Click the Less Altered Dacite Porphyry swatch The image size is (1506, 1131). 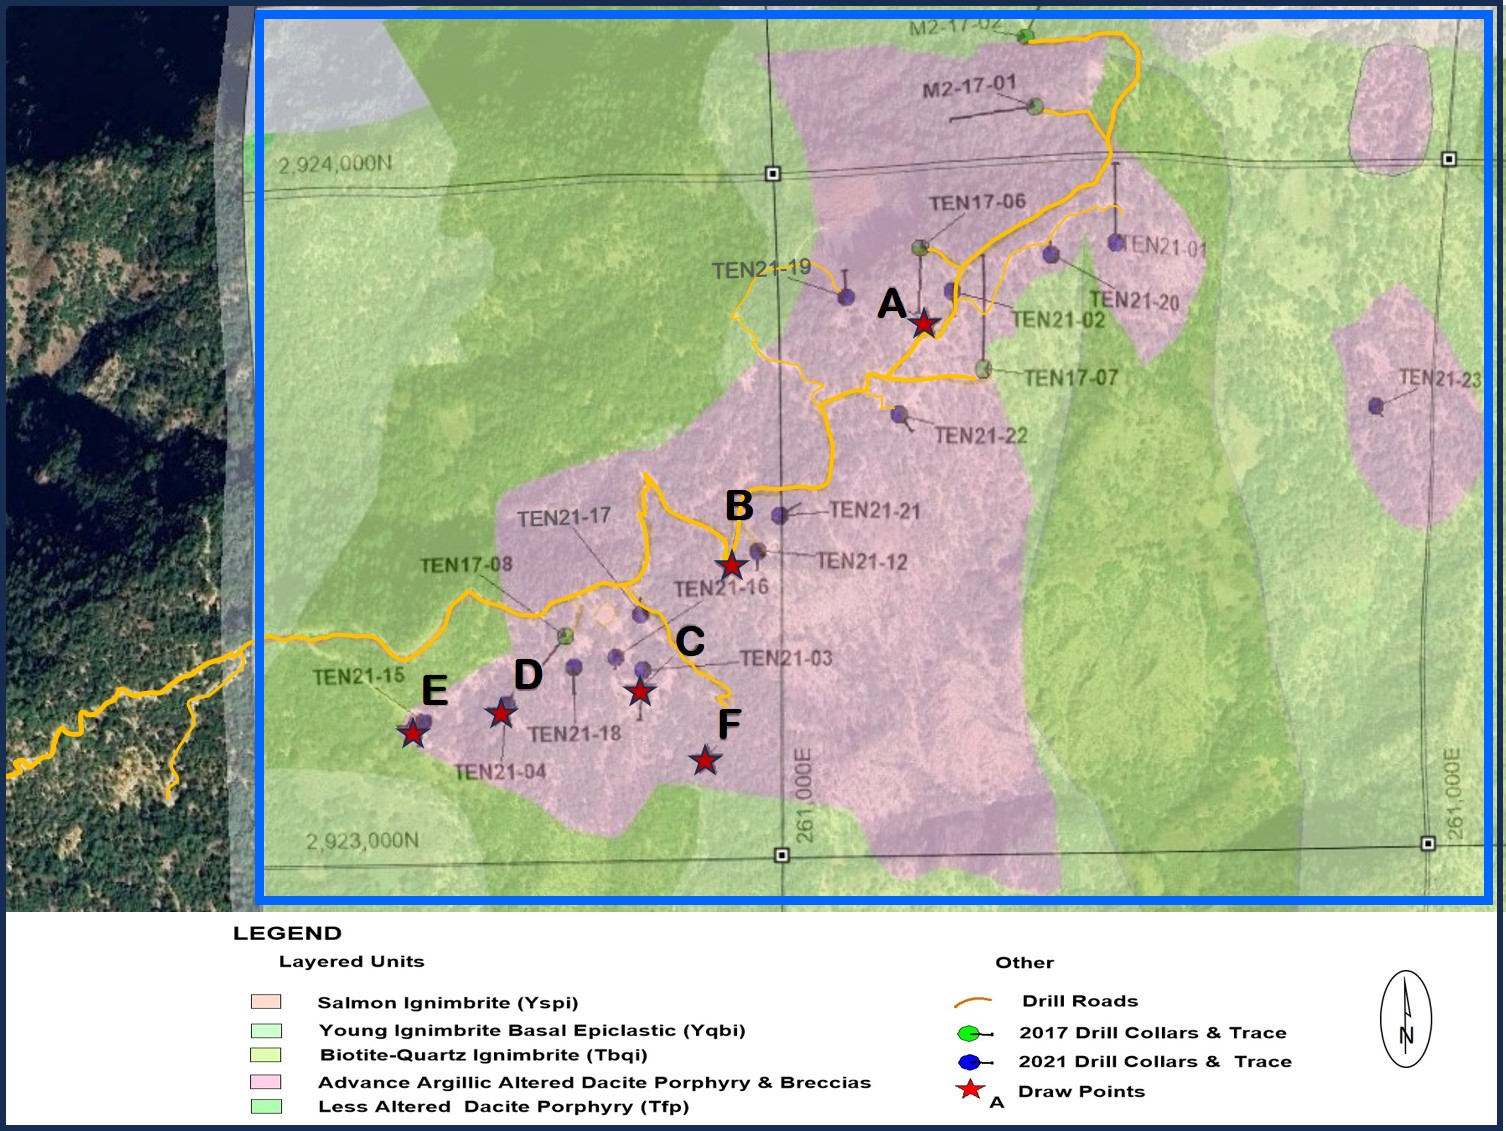click(266, 1107)
